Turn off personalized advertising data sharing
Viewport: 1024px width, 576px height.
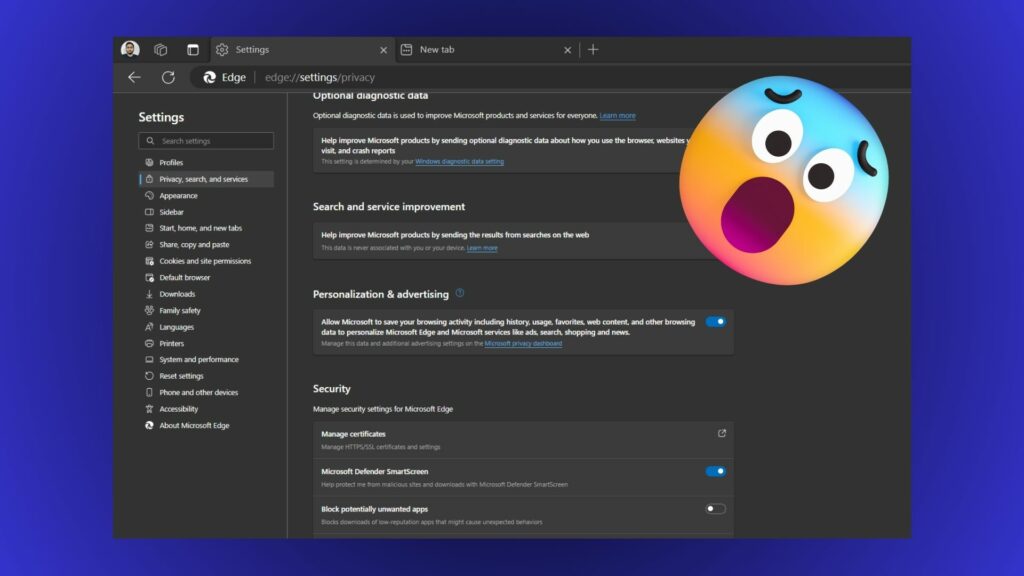pyautogui.click(x=714, y=321)
